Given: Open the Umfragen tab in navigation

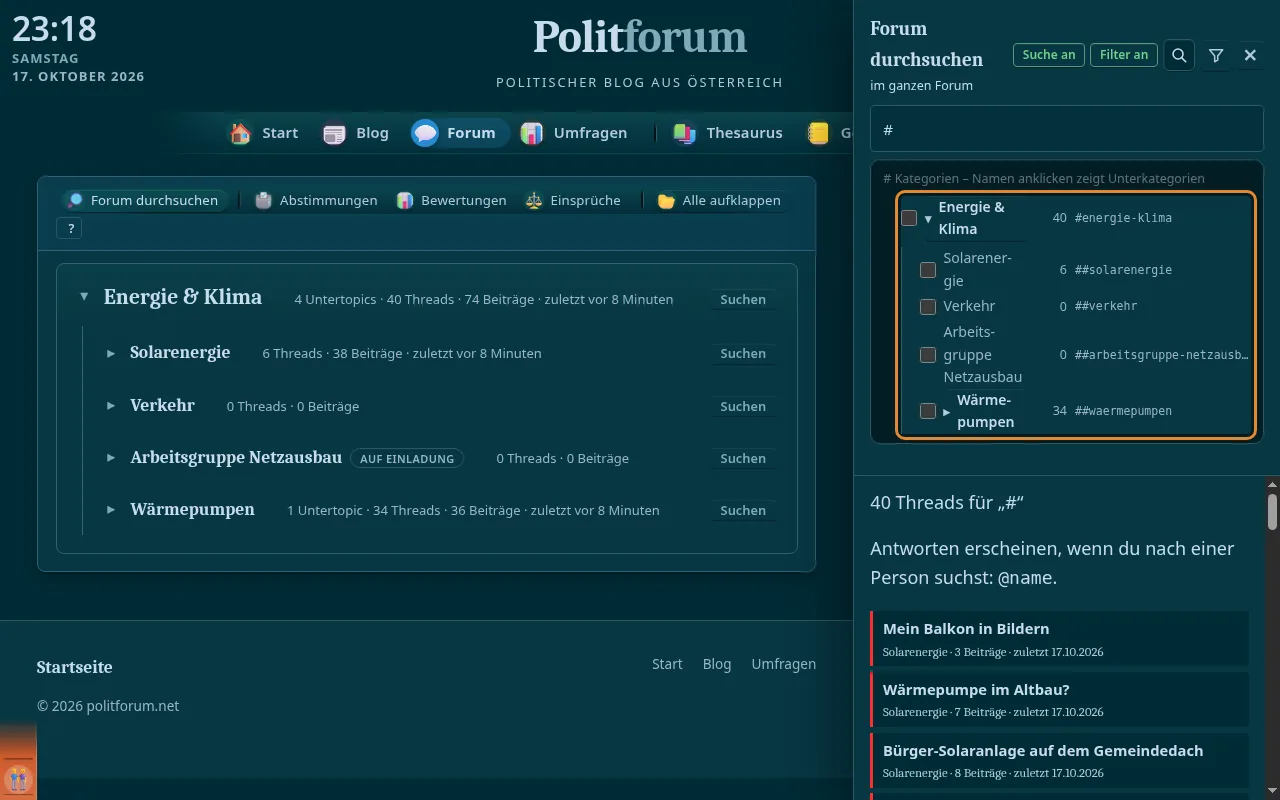Looking at the screenshot, I should point(574,133).
